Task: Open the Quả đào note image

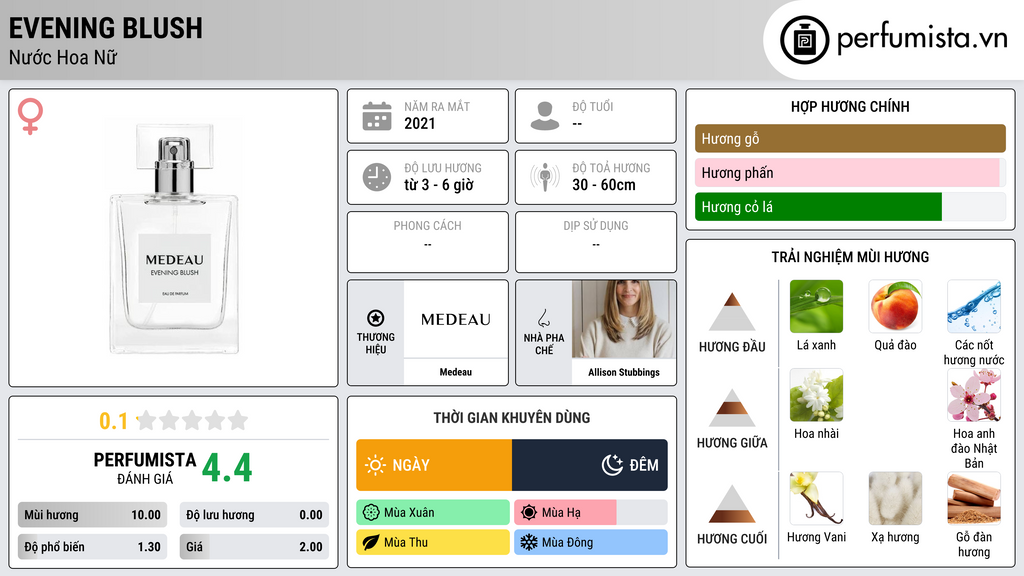Action: [895, 306]
